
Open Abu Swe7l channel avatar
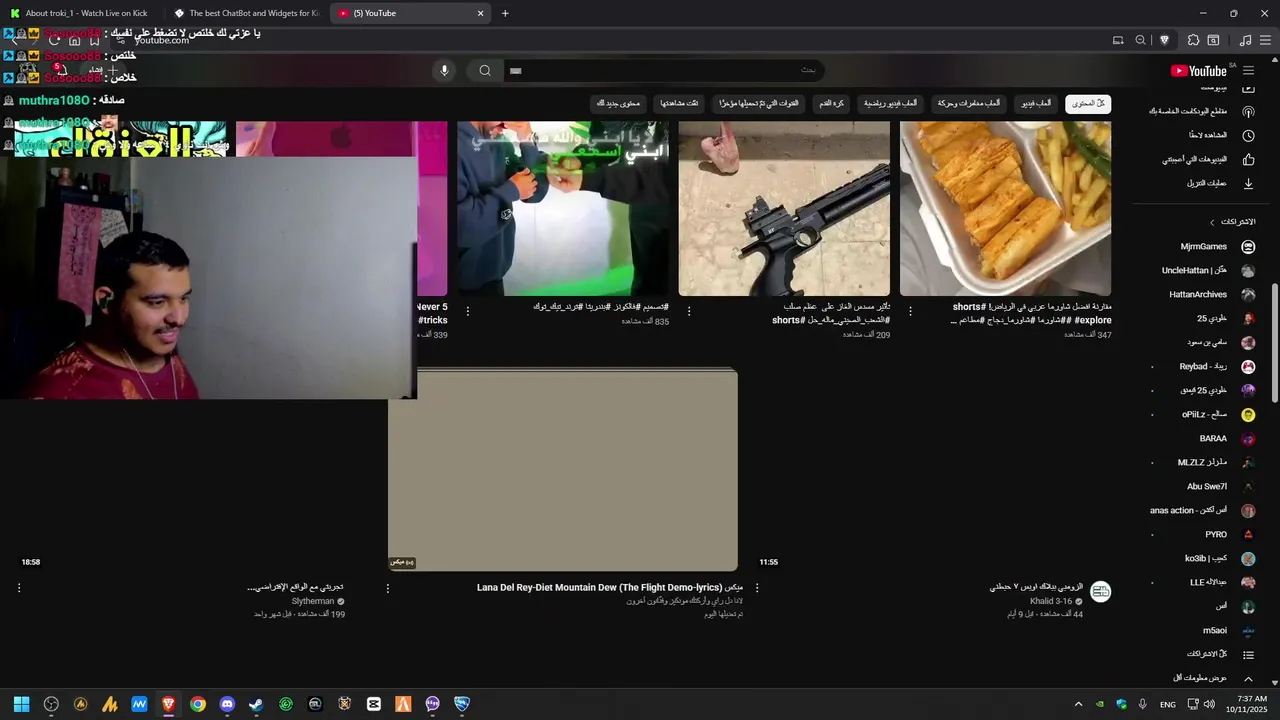click(1248, 486)
